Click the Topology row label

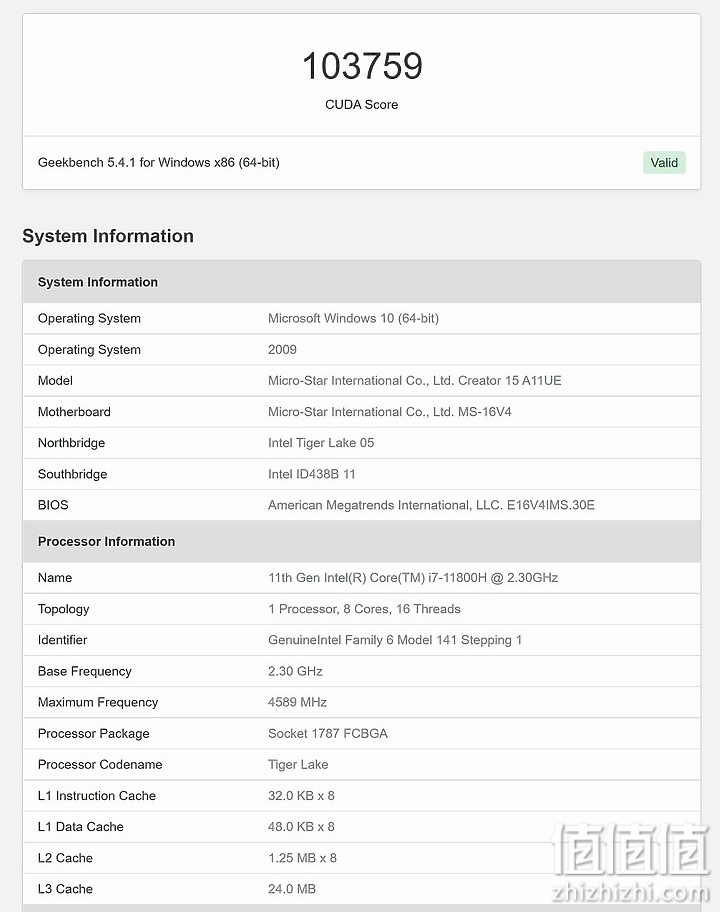click(63, 609)
